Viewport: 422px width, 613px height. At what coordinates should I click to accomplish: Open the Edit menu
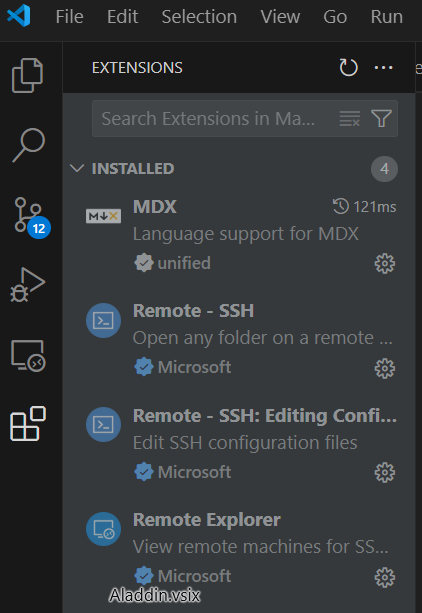tap(122, 17)
